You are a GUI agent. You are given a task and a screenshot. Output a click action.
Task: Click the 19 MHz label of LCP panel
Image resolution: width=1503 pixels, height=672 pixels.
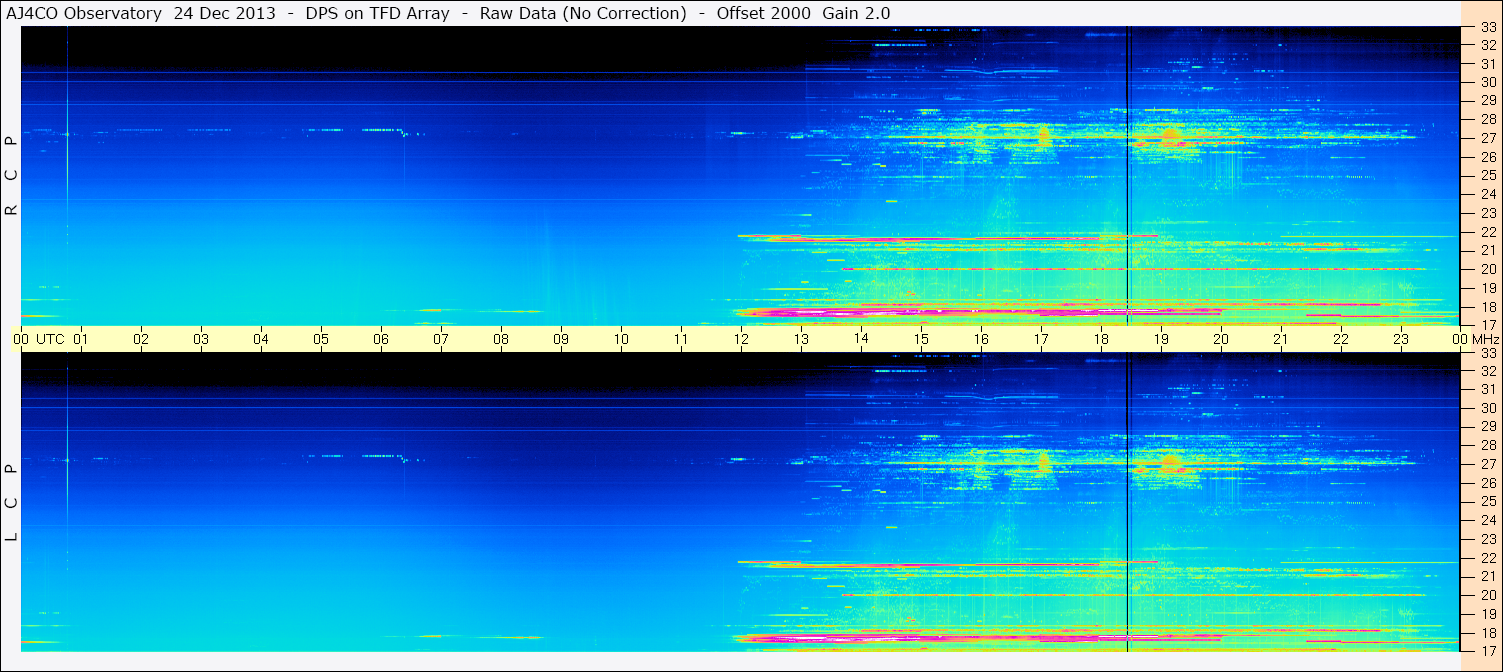[x=1488, y=614]
